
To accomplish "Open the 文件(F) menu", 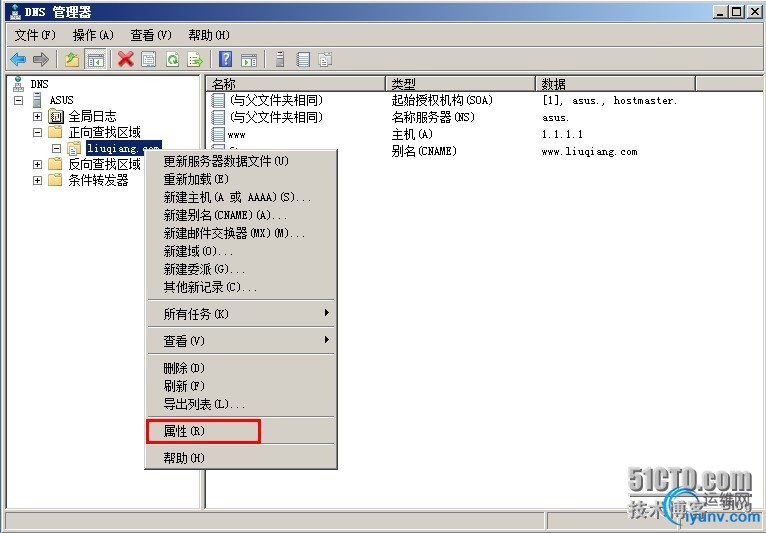I will [x=35, y=35].
